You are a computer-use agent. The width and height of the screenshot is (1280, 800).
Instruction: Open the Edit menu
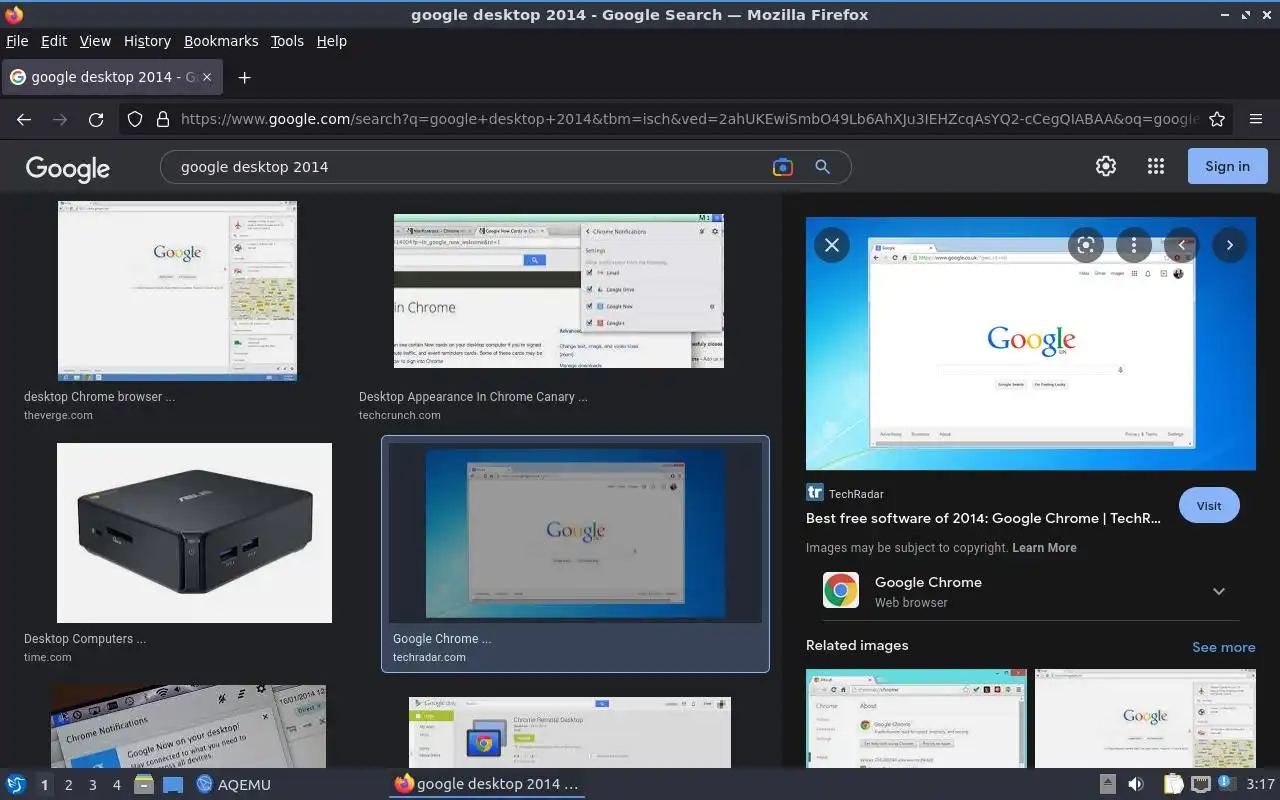pyautogui.click(x=54, y=41)
